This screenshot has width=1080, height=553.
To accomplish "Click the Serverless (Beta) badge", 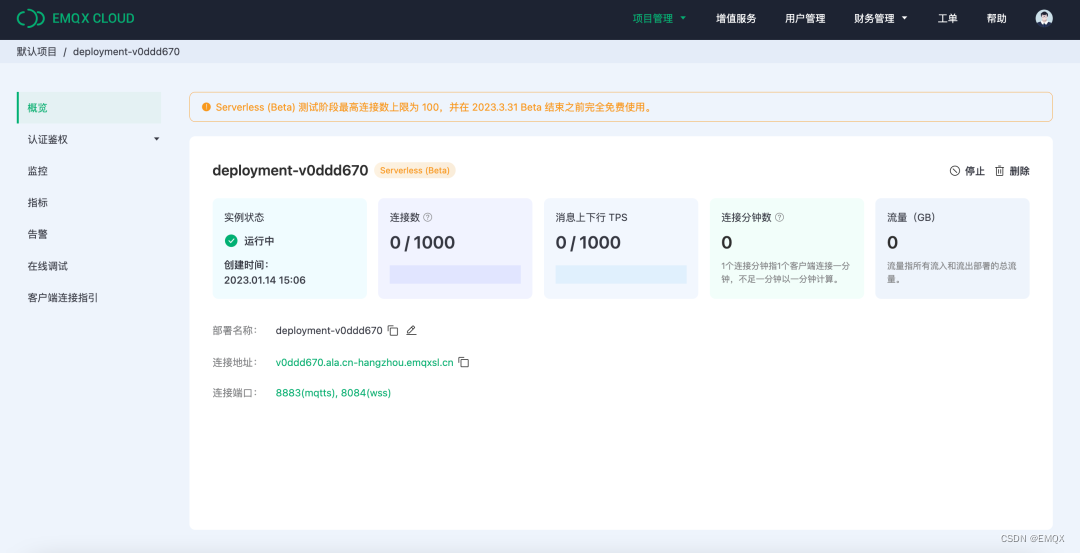I will tap(415, 170).
